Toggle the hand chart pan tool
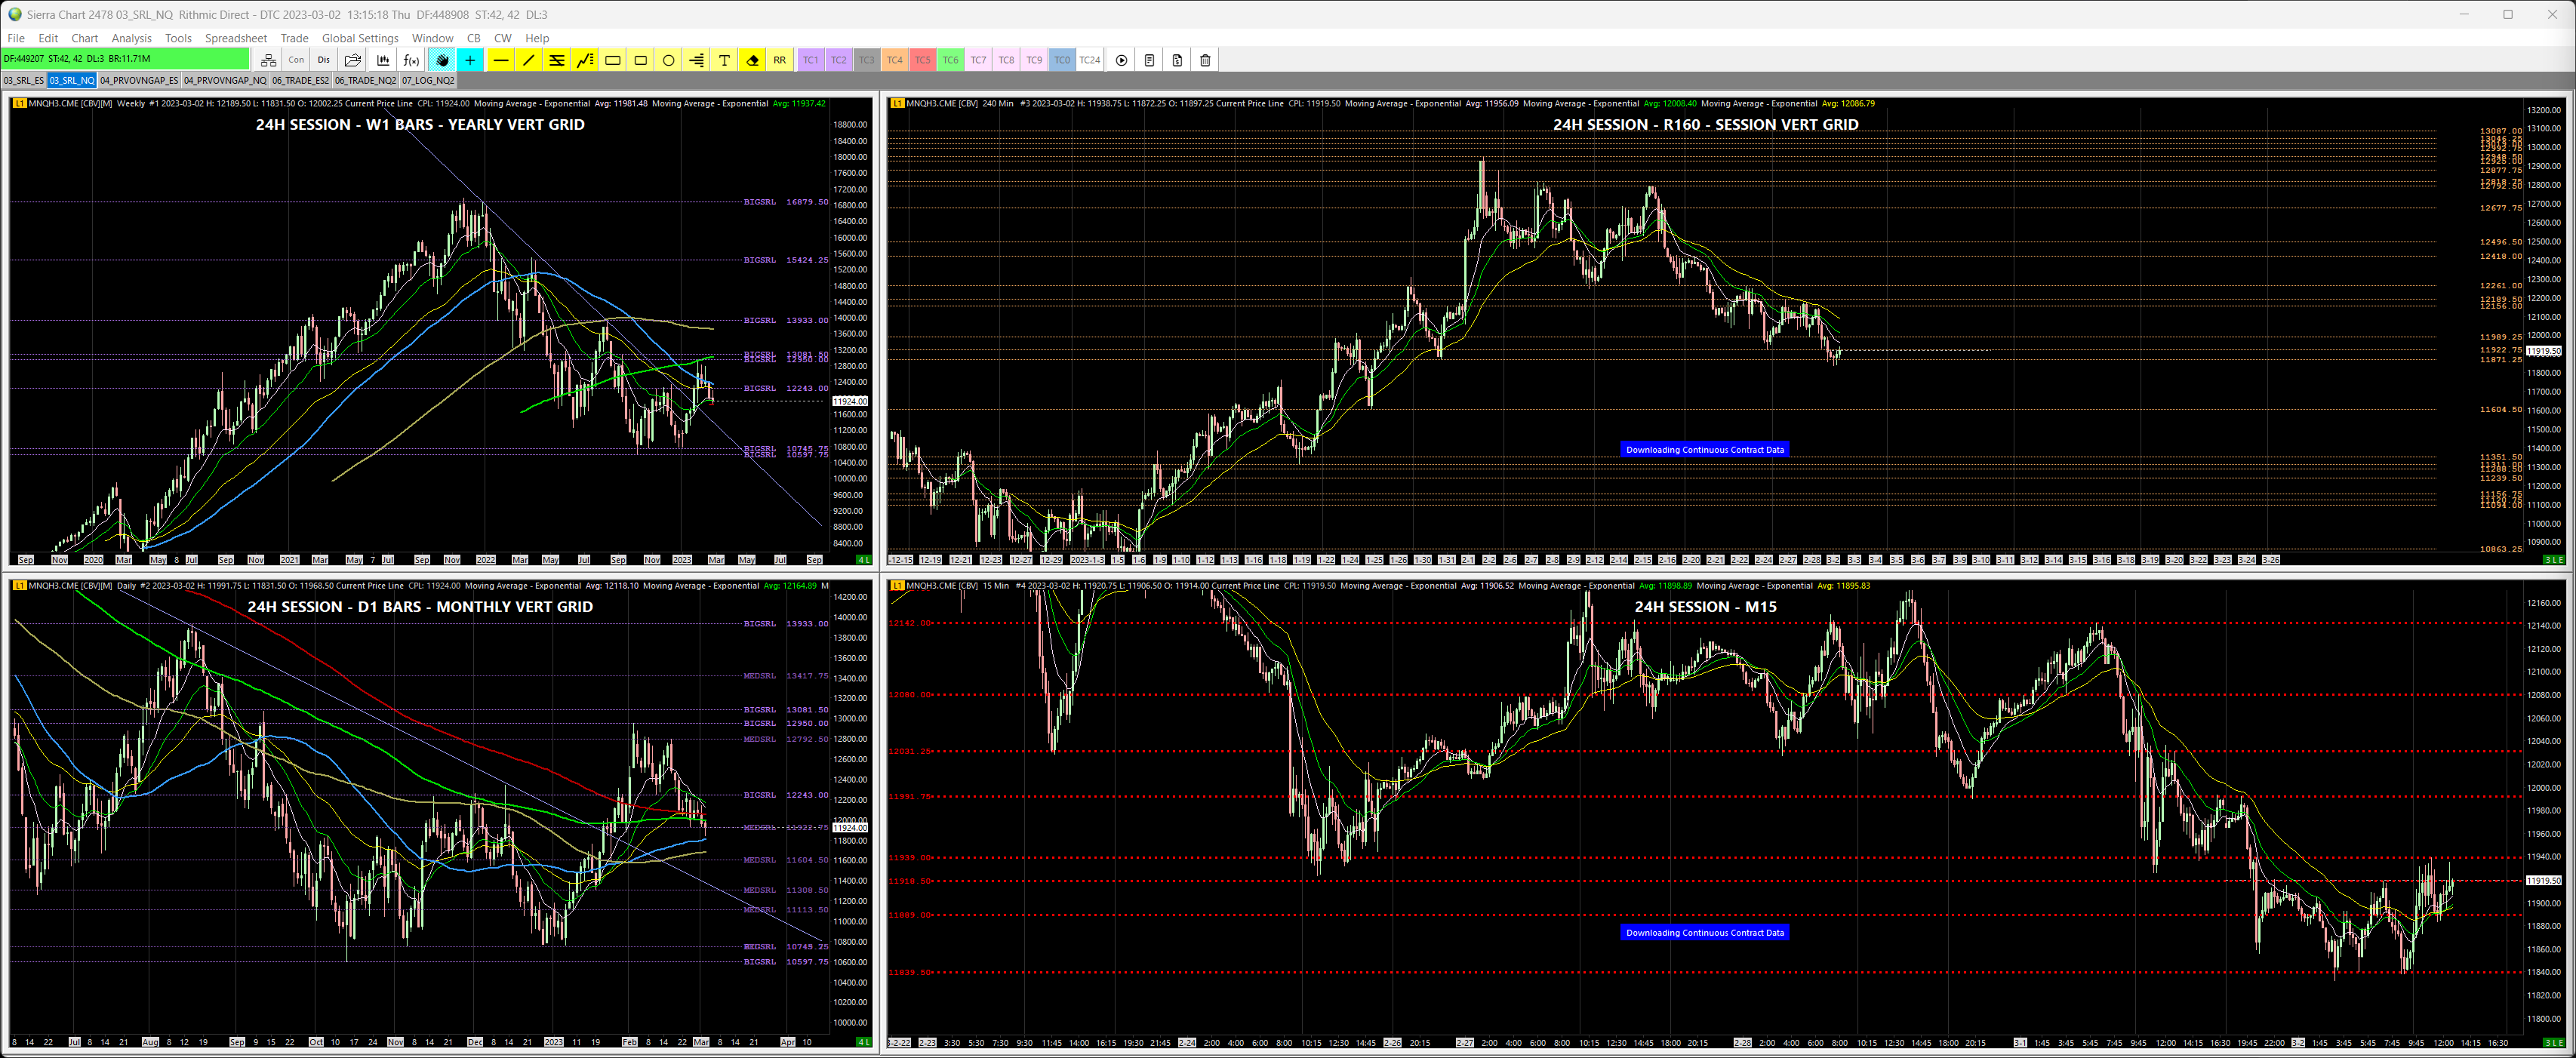This screenshot has width=2576, height=1058. coord(442,60)
